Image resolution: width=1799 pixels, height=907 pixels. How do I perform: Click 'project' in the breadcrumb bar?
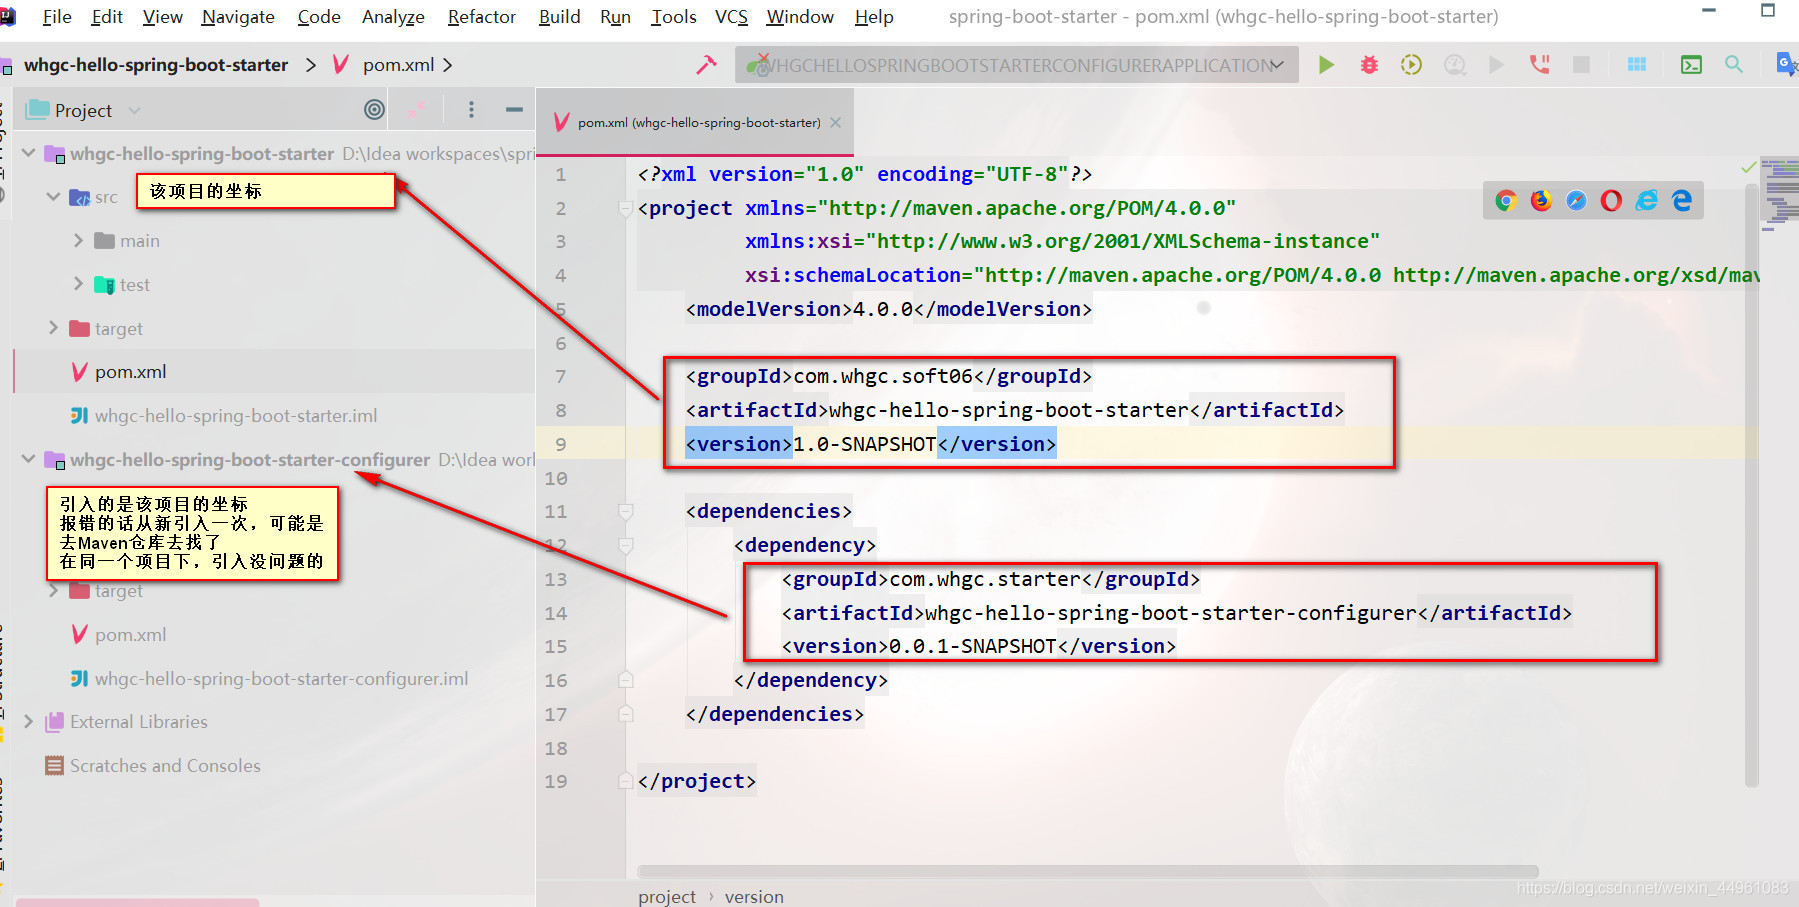[x=667, y=897]
